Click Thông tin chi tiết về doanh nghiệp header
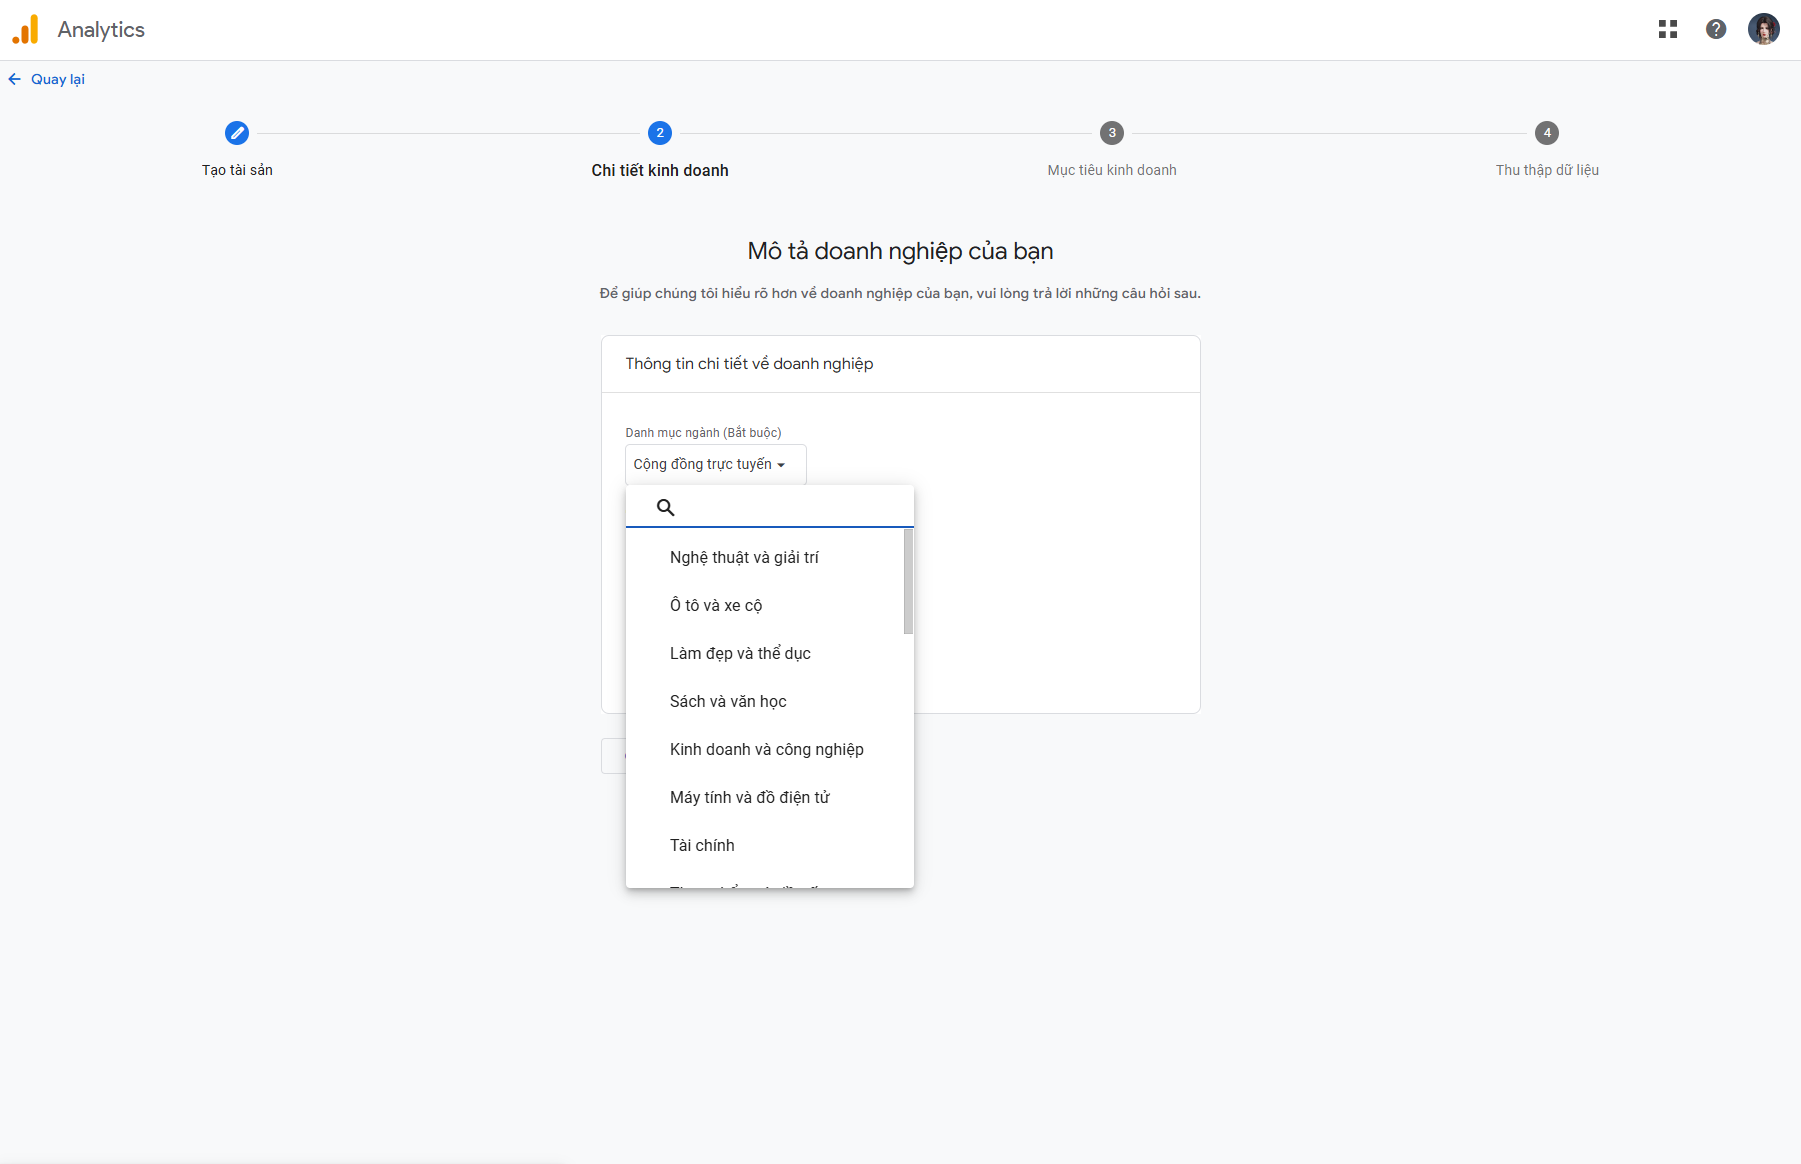The height and width of the screenshot is (1164, 1801). coord(749,364)
